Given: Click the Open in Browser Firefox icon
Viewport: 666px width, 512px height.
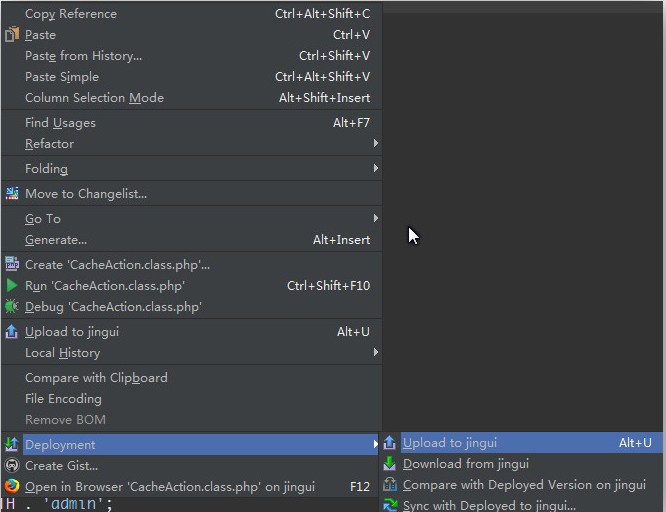Looking at the screenshot, I should tap(12, 487).
